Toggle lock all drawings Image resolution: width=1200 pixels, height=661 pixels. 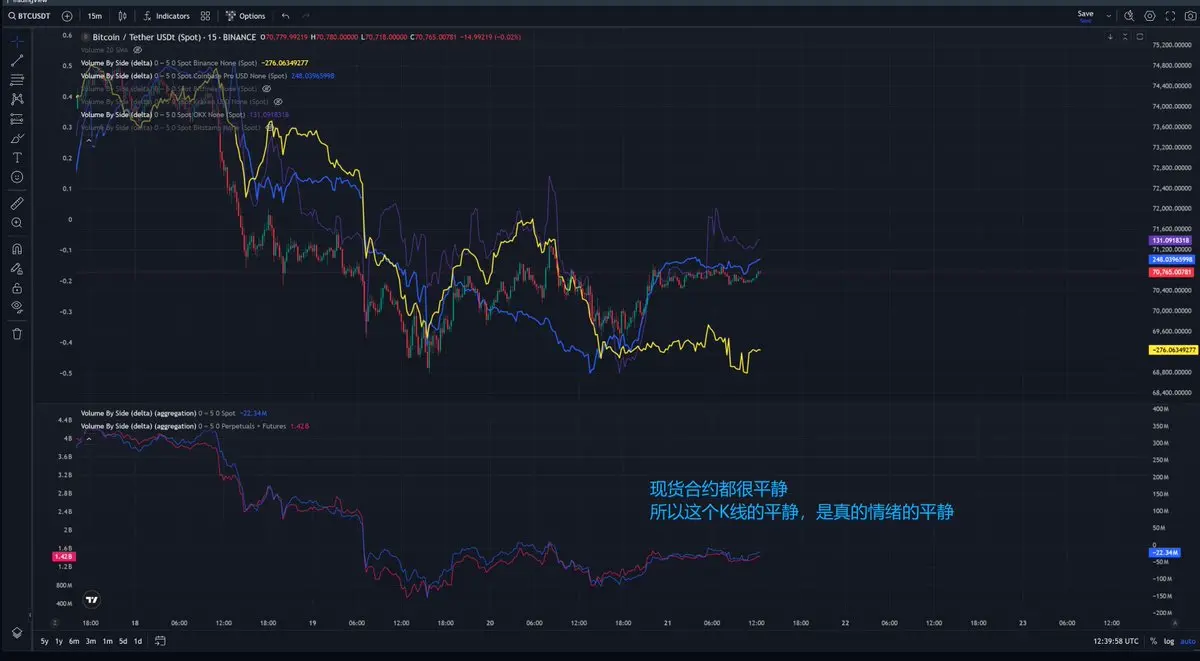[17, 287]
